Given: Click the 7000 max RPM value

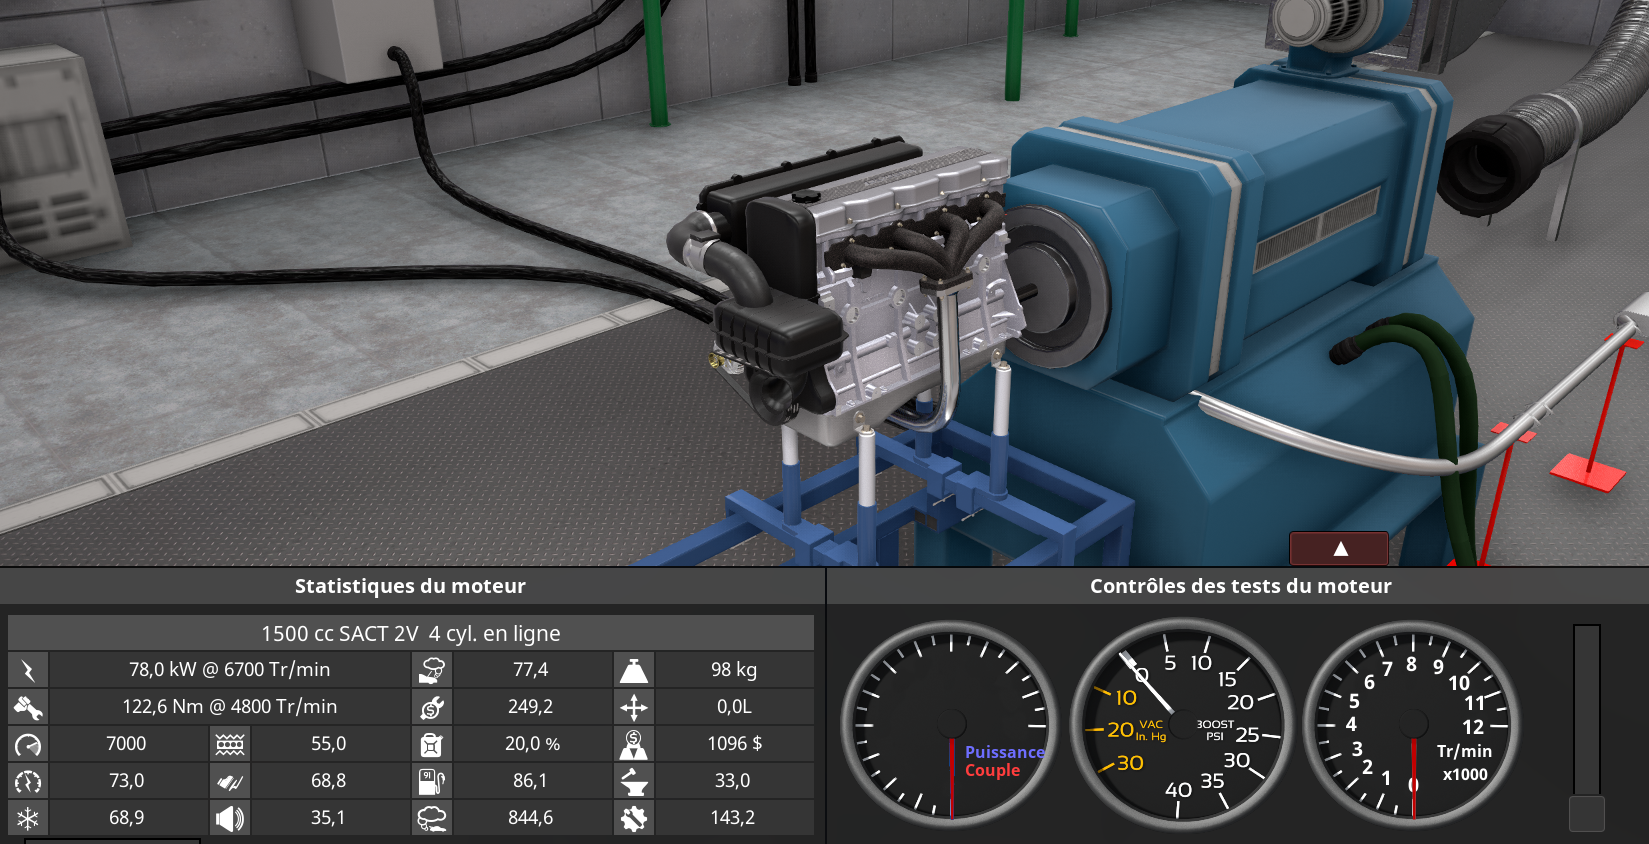Looking at the screenshot, I should [x=126, y=744].
